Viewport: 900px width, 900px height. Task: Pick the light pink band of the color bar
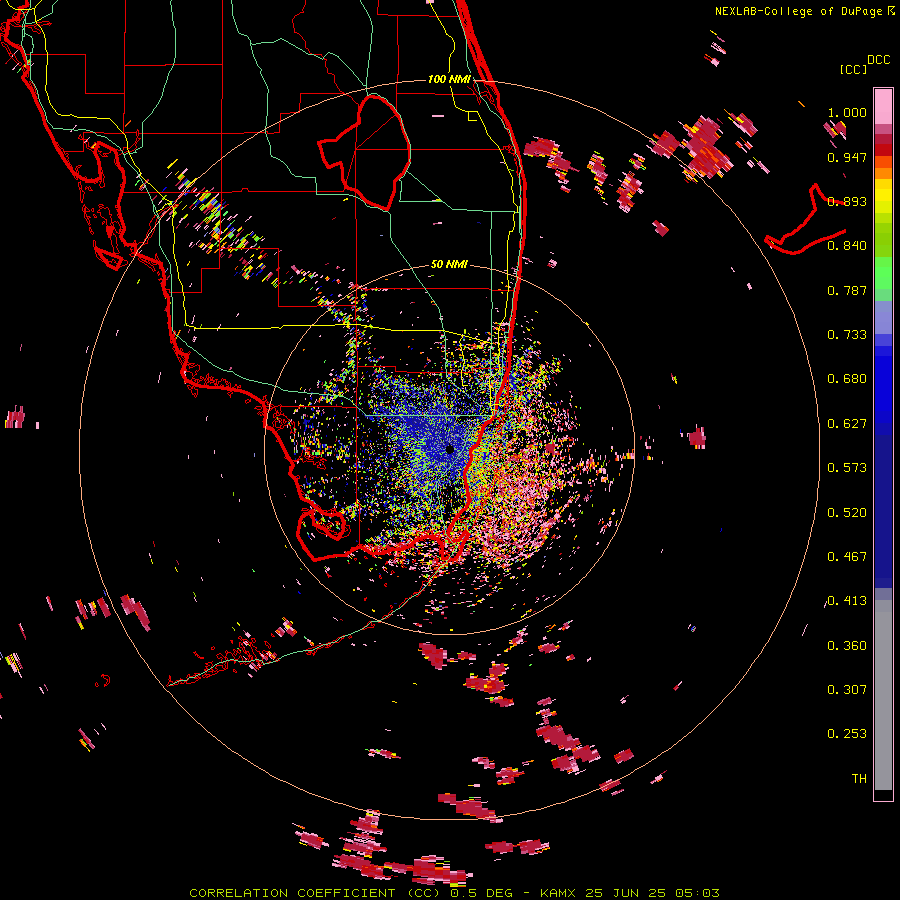click(x=883, y=107)
